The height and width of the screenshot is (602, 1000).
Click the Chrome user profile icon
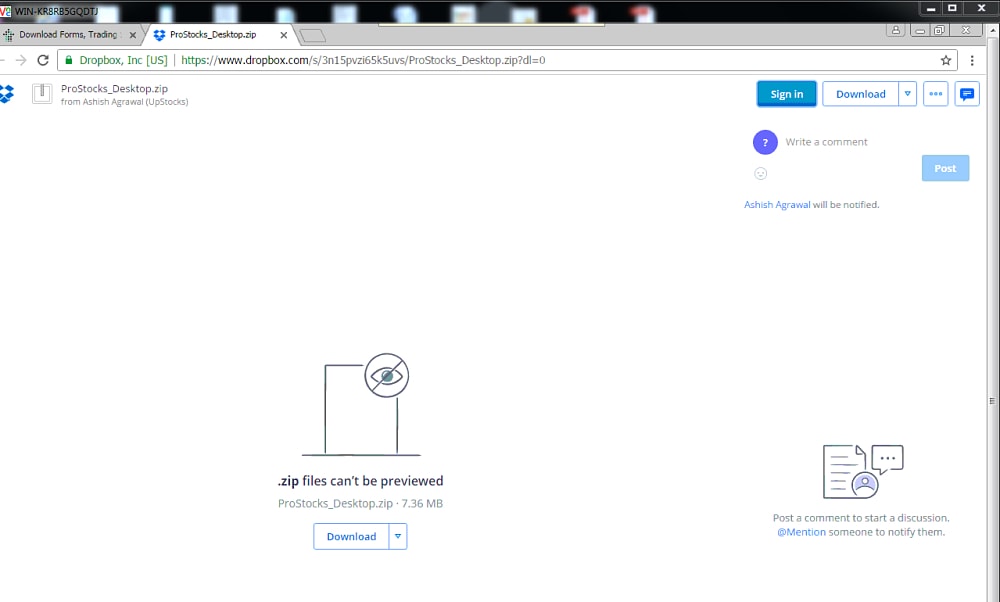pyautogui.click(x=895, y=30)
